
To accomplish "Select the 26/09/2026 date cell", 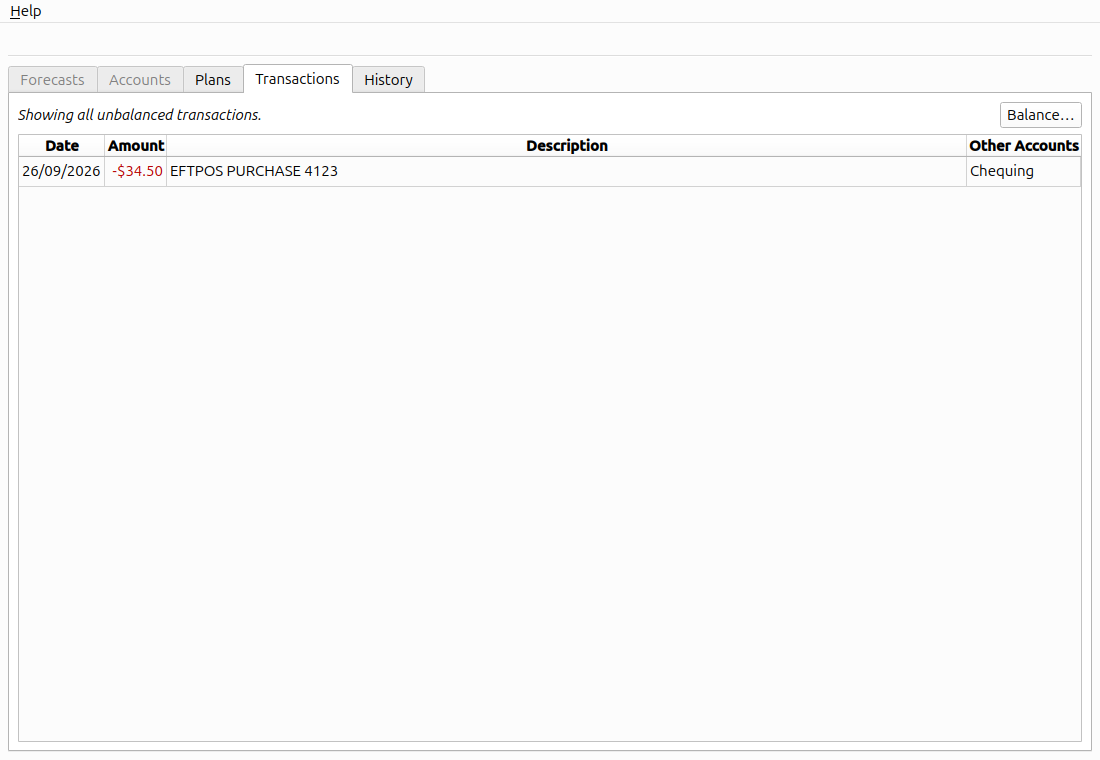I will point(62,171).
